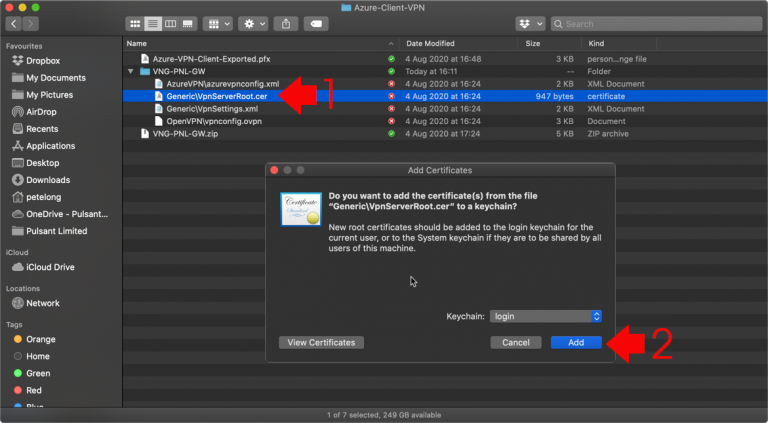Open the group-by arrangement dropdown
This screenshot has width=768, height=423.
(x=218, y=24)
